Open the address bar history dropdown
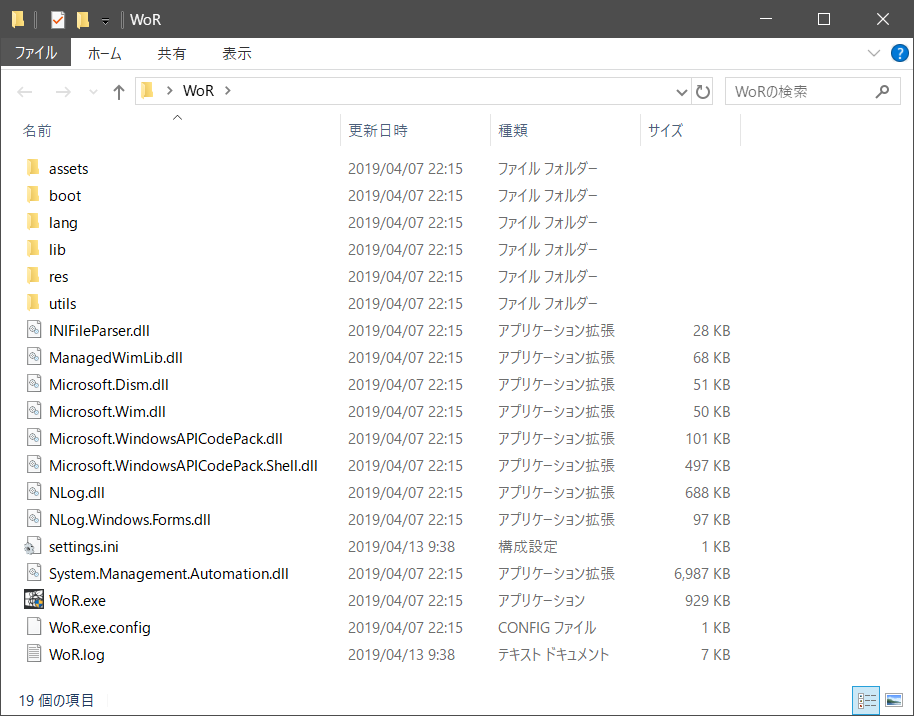Viewport: 914px width, 716px height. pyautogui.click(x=681, y=90)
